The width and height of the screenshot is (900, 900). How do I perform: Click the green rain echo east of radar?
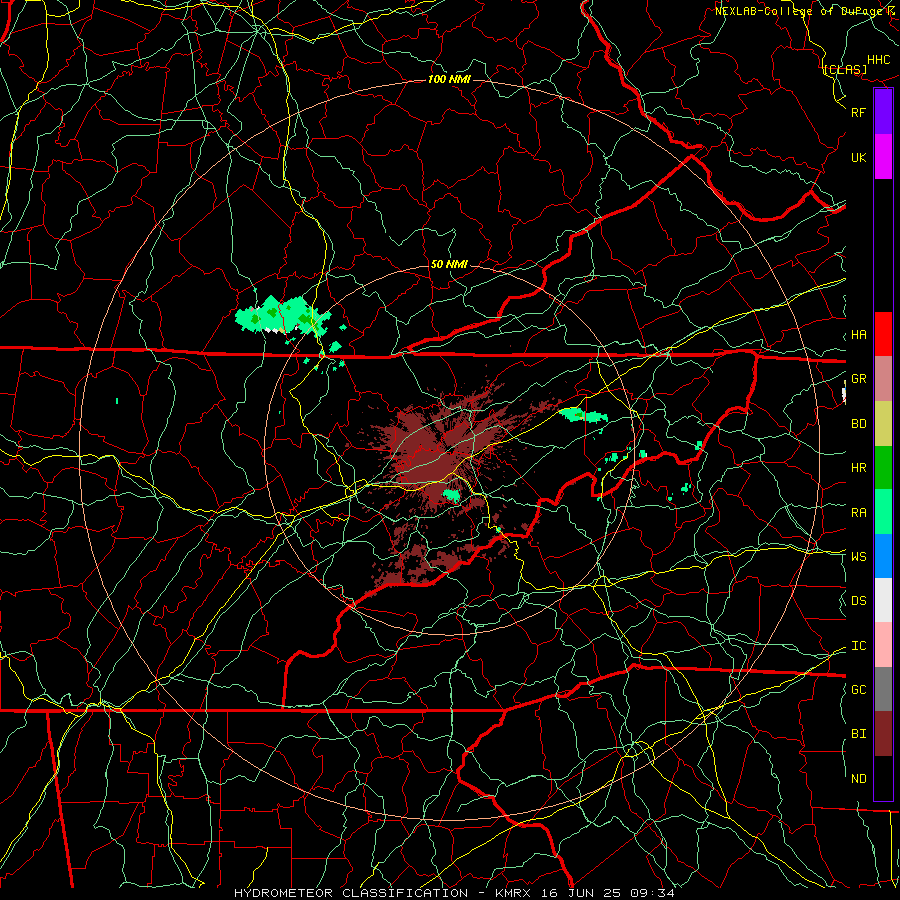coord(583,415)
